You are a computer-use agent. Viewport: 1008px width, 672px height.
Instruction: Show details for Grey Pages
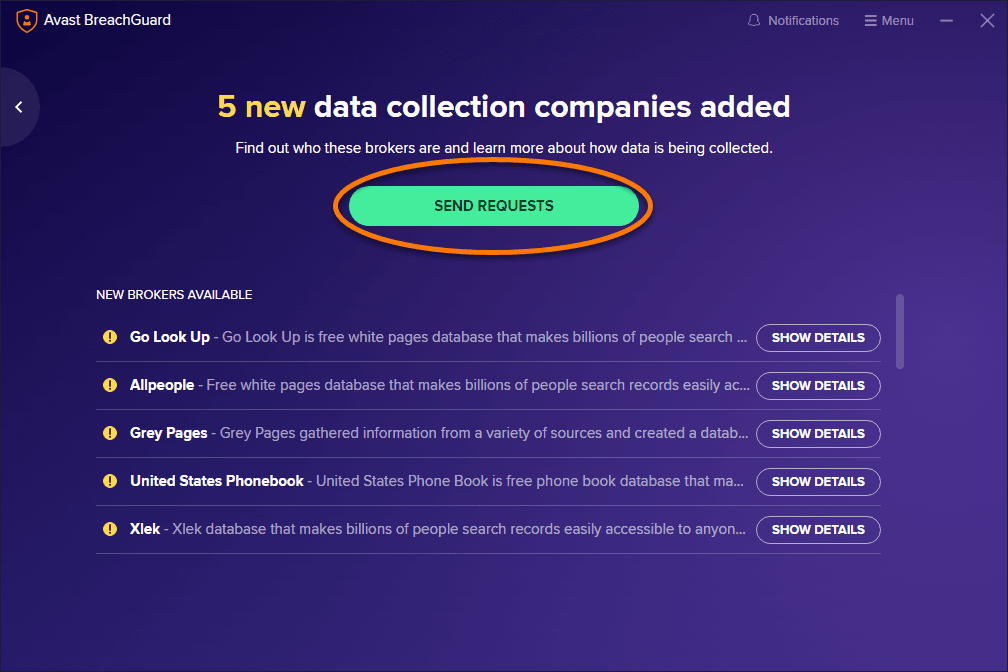coord(818,433)
